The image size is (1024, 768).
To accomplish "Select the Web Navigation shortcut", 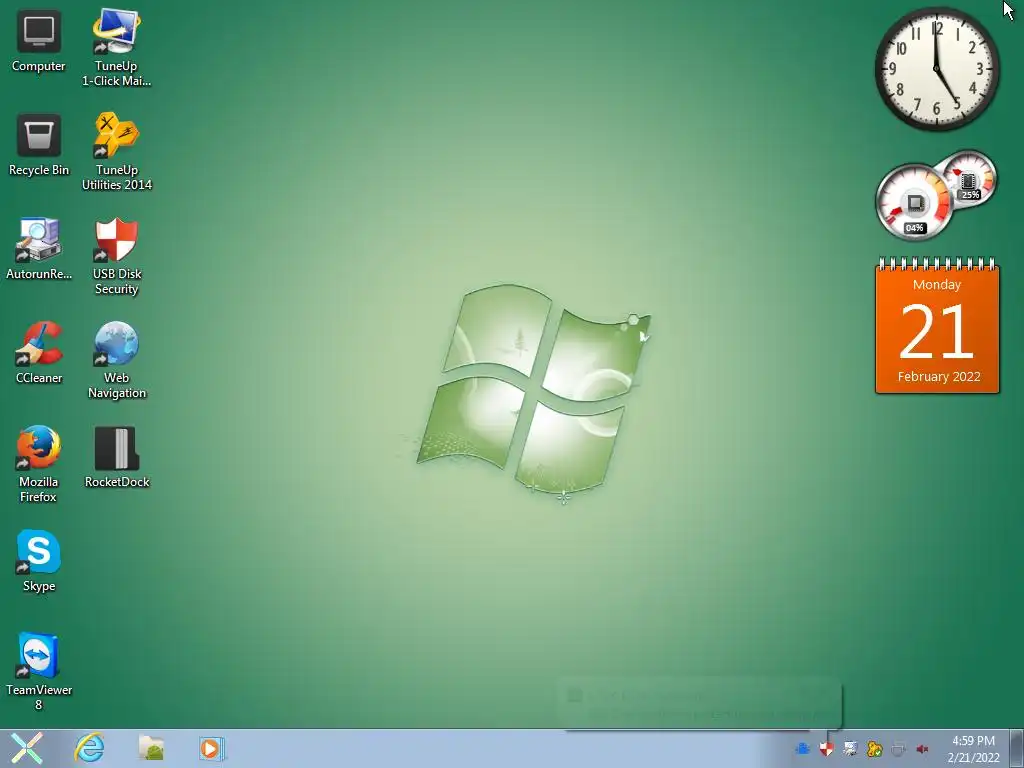I will click(x=116, y=360).
